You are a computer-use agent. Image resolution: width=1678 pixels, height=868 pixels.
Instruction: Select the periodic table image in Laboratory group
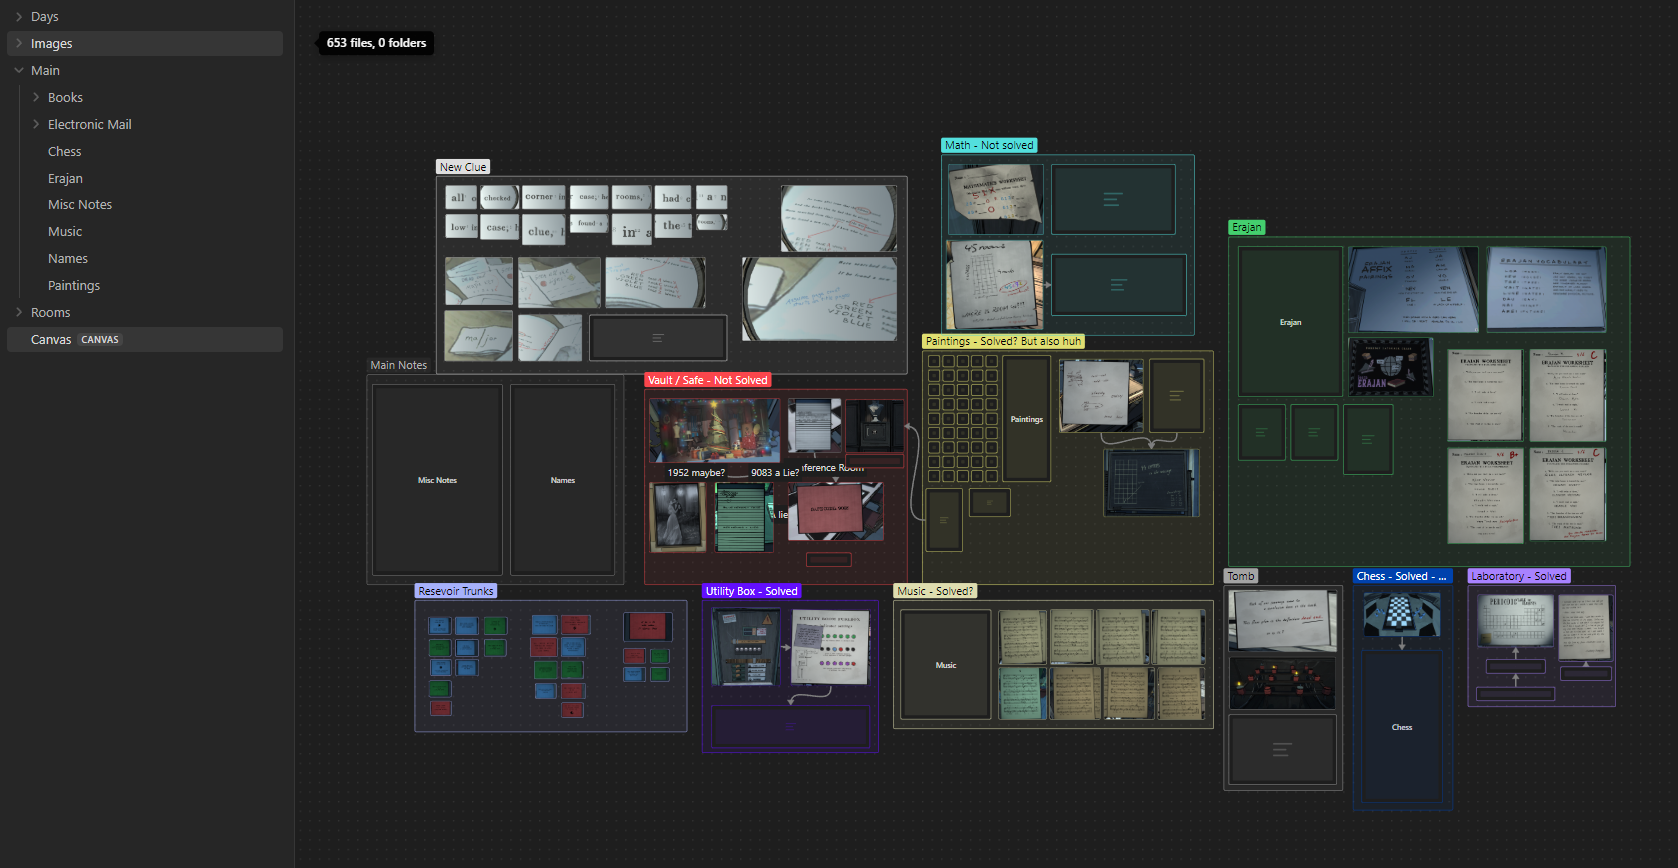click(1516, 620)
